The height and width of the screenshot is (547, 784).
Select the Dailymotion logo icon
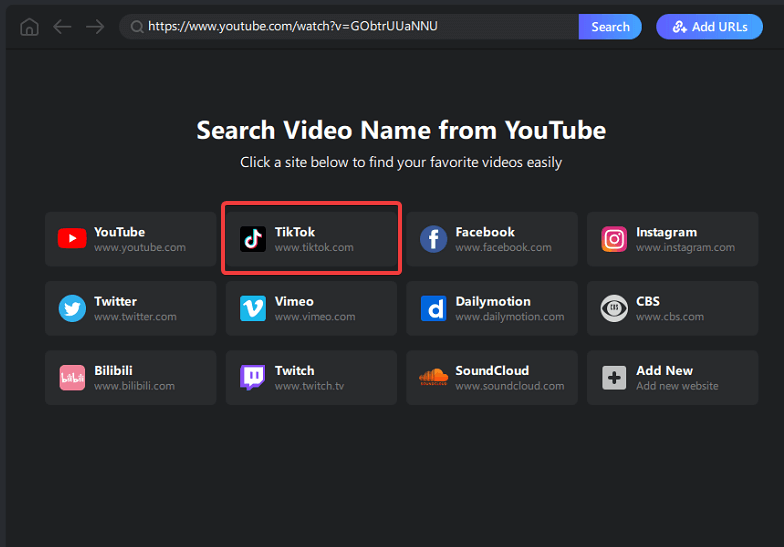coord(434,308)
